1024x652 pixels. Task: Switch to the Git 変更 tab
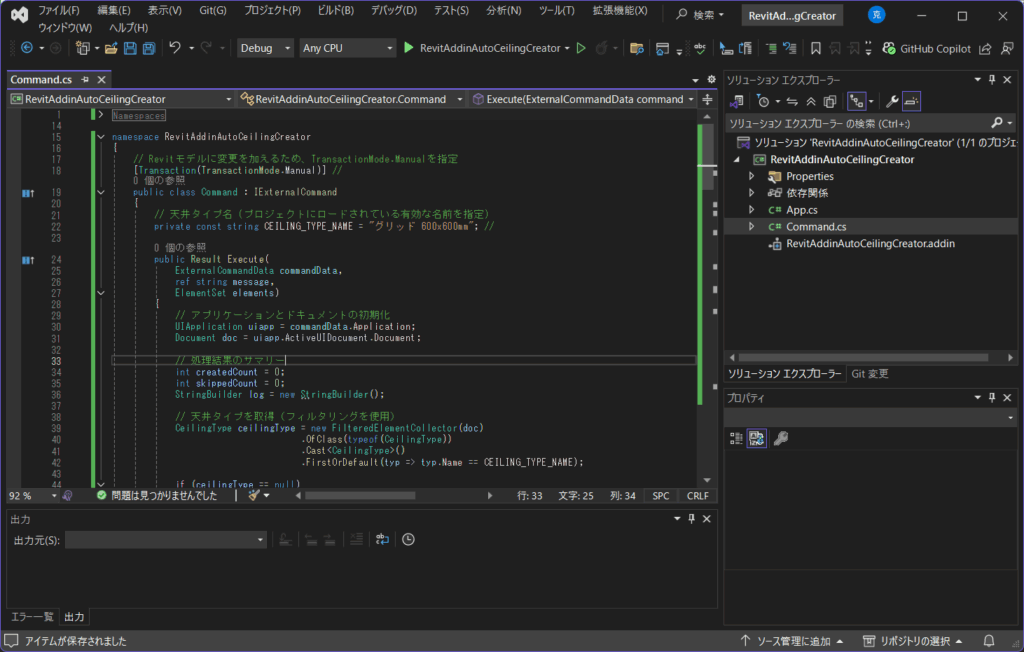coord(869,374)
